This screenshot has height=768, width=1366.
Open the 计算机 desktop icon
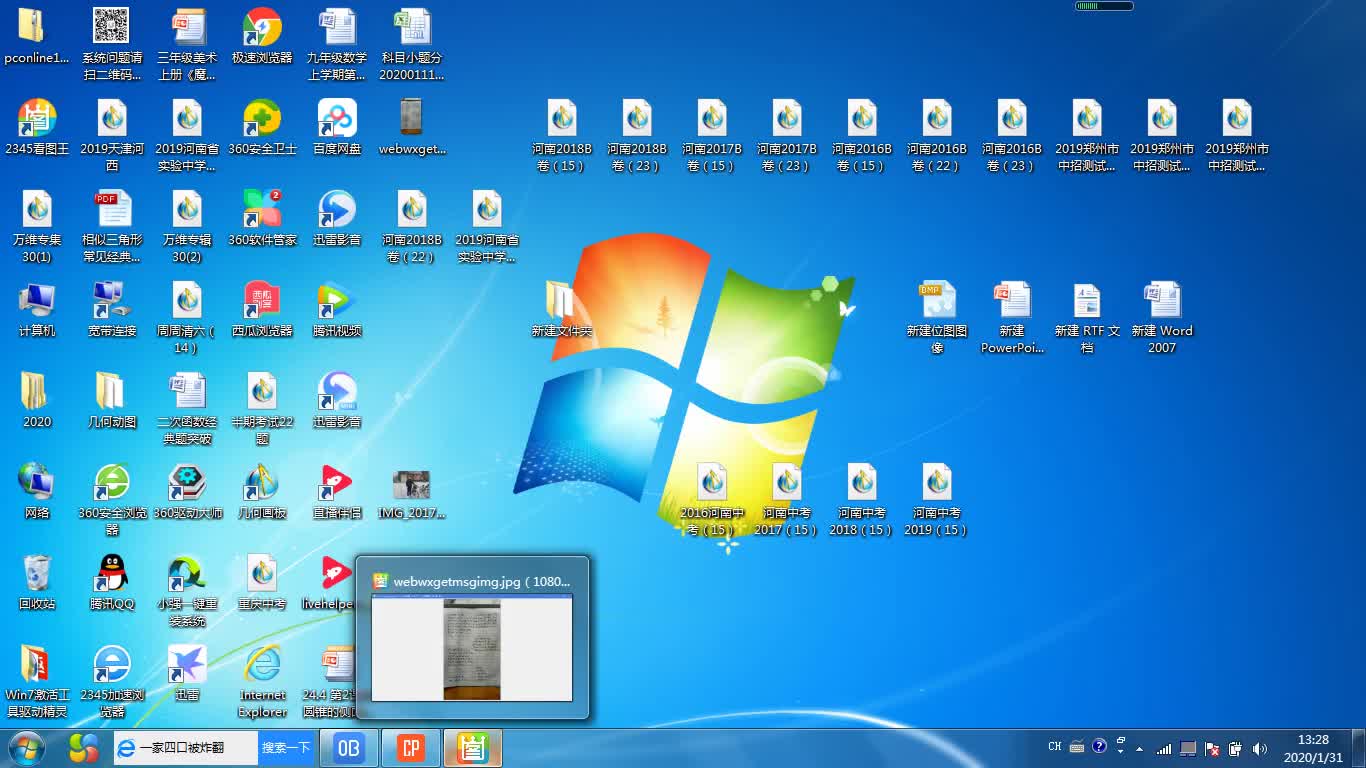tap(37, 309)
